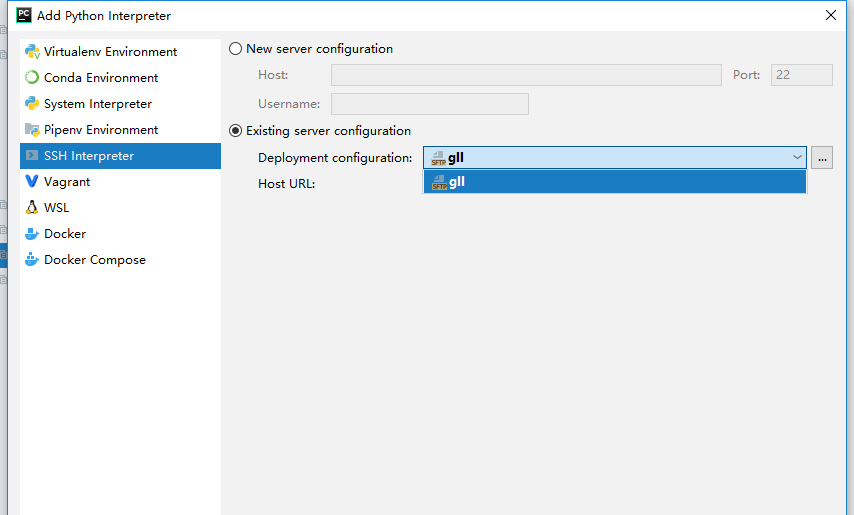This screenshot has height=515, width=854.
Task: Click the Username text field
Action: (430, 104)
